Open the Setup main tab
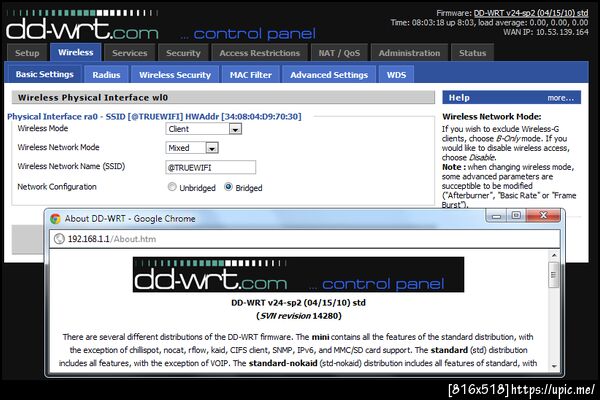This screenshot has width=600, height=400. [27, 52]
